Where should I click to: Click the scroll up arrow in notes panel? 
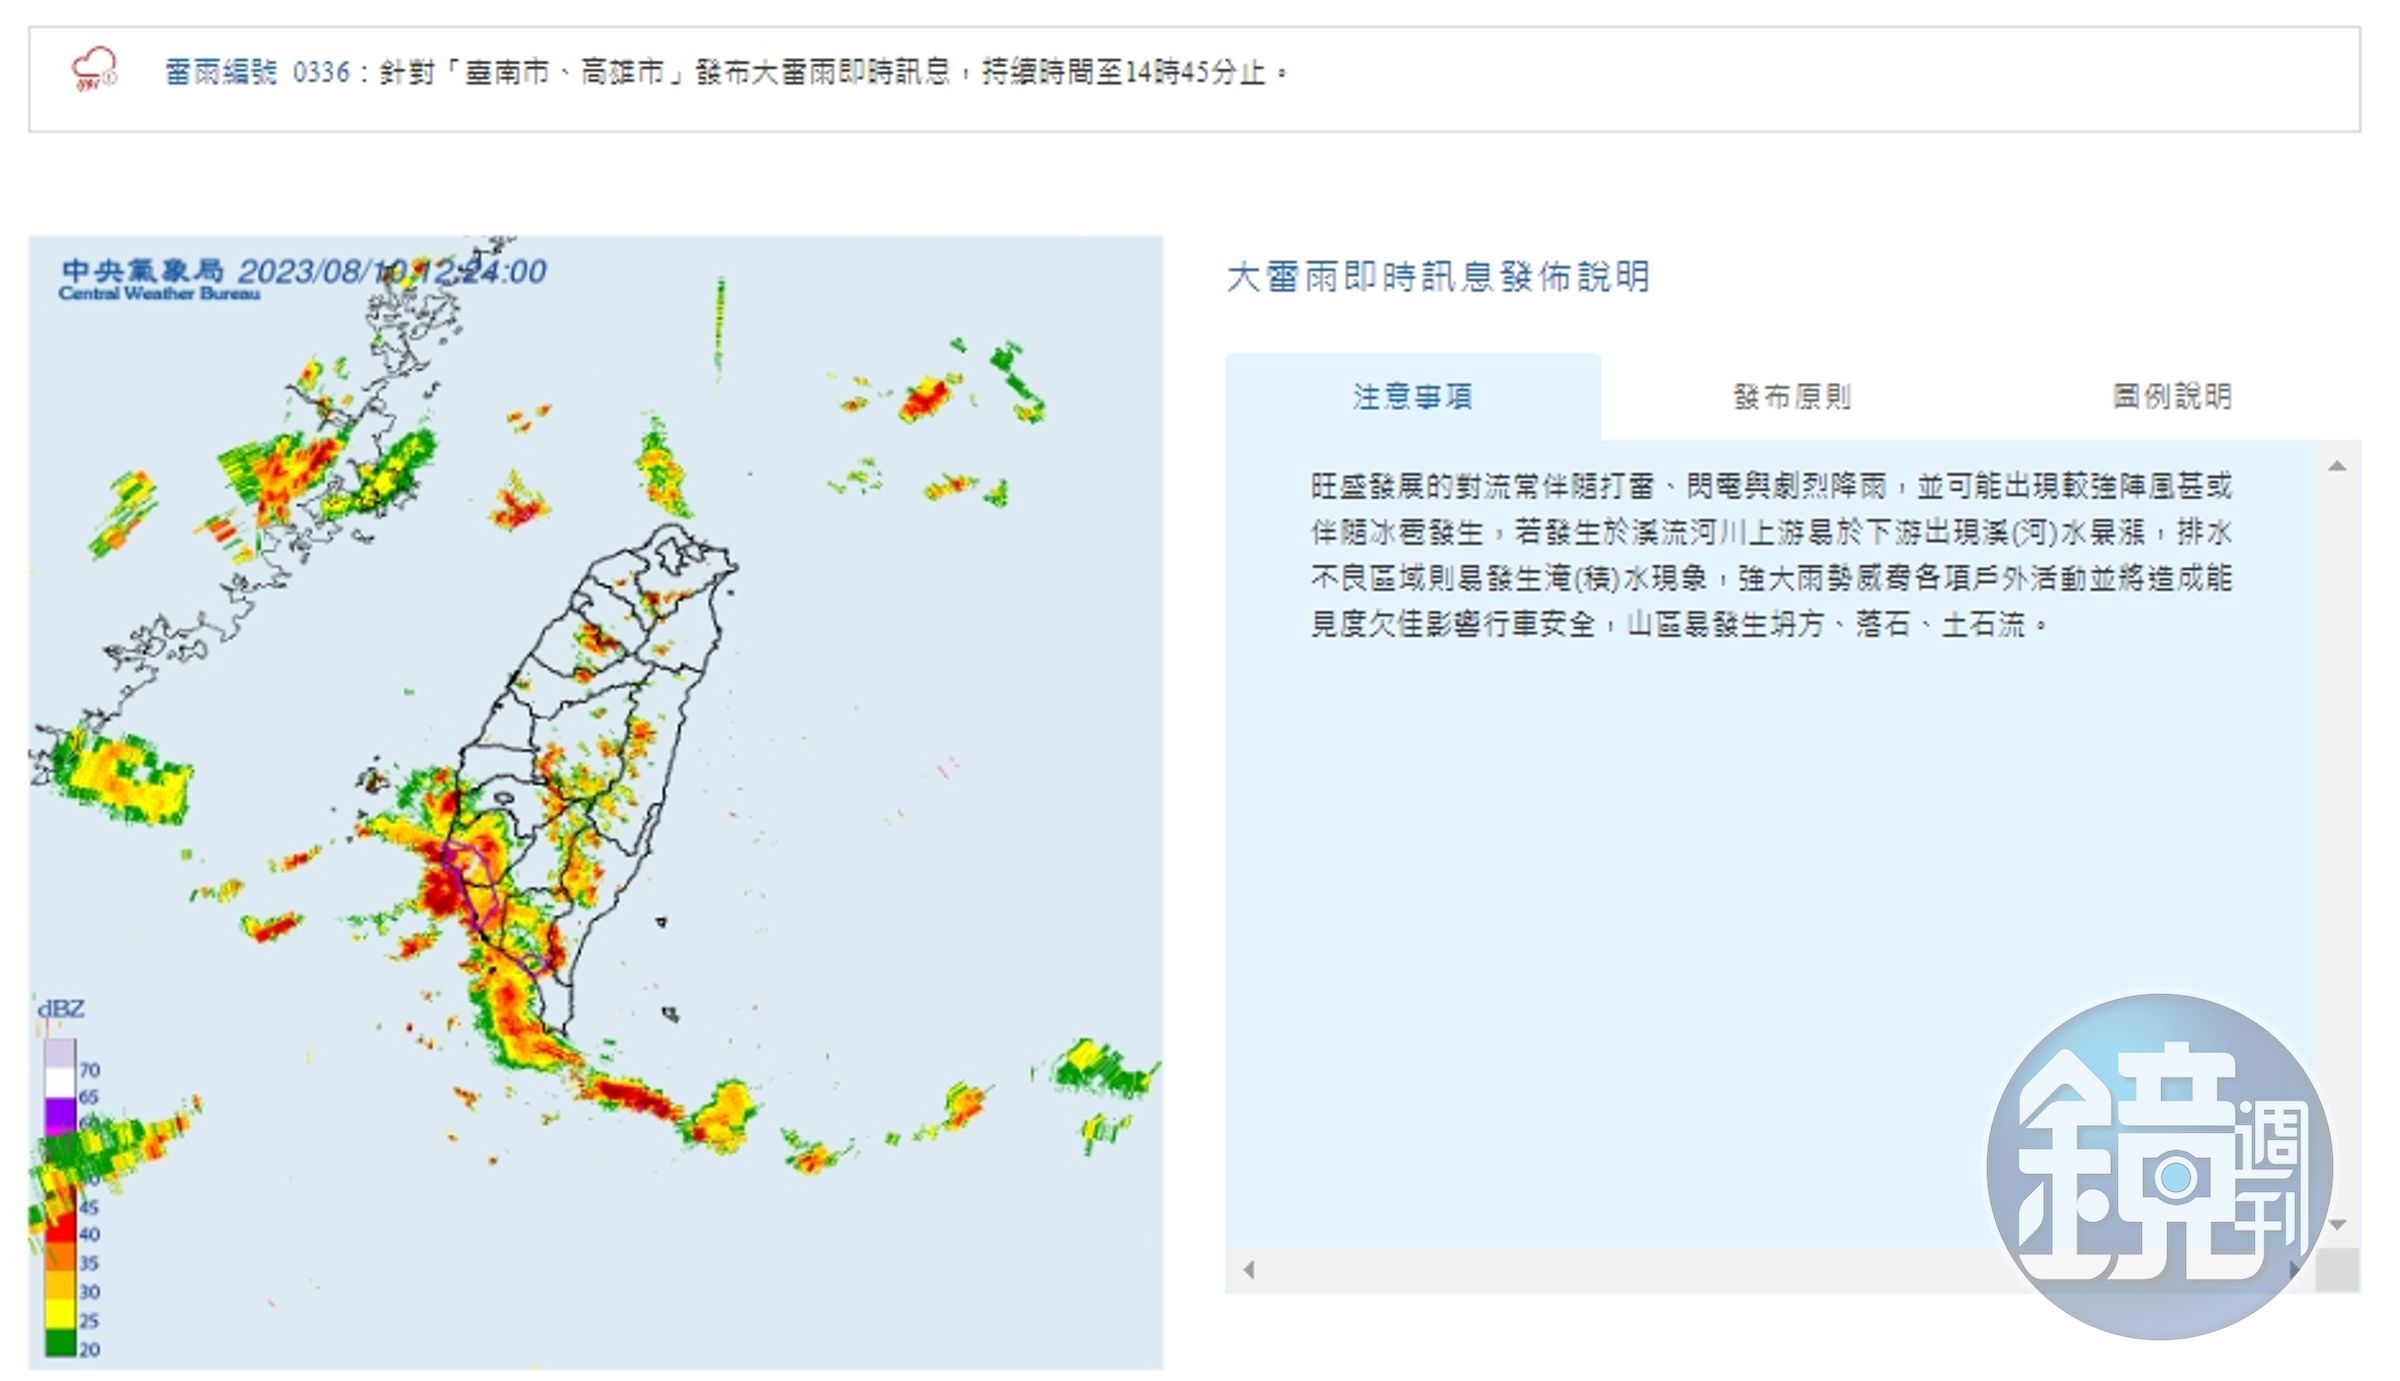pos(2337,466)
